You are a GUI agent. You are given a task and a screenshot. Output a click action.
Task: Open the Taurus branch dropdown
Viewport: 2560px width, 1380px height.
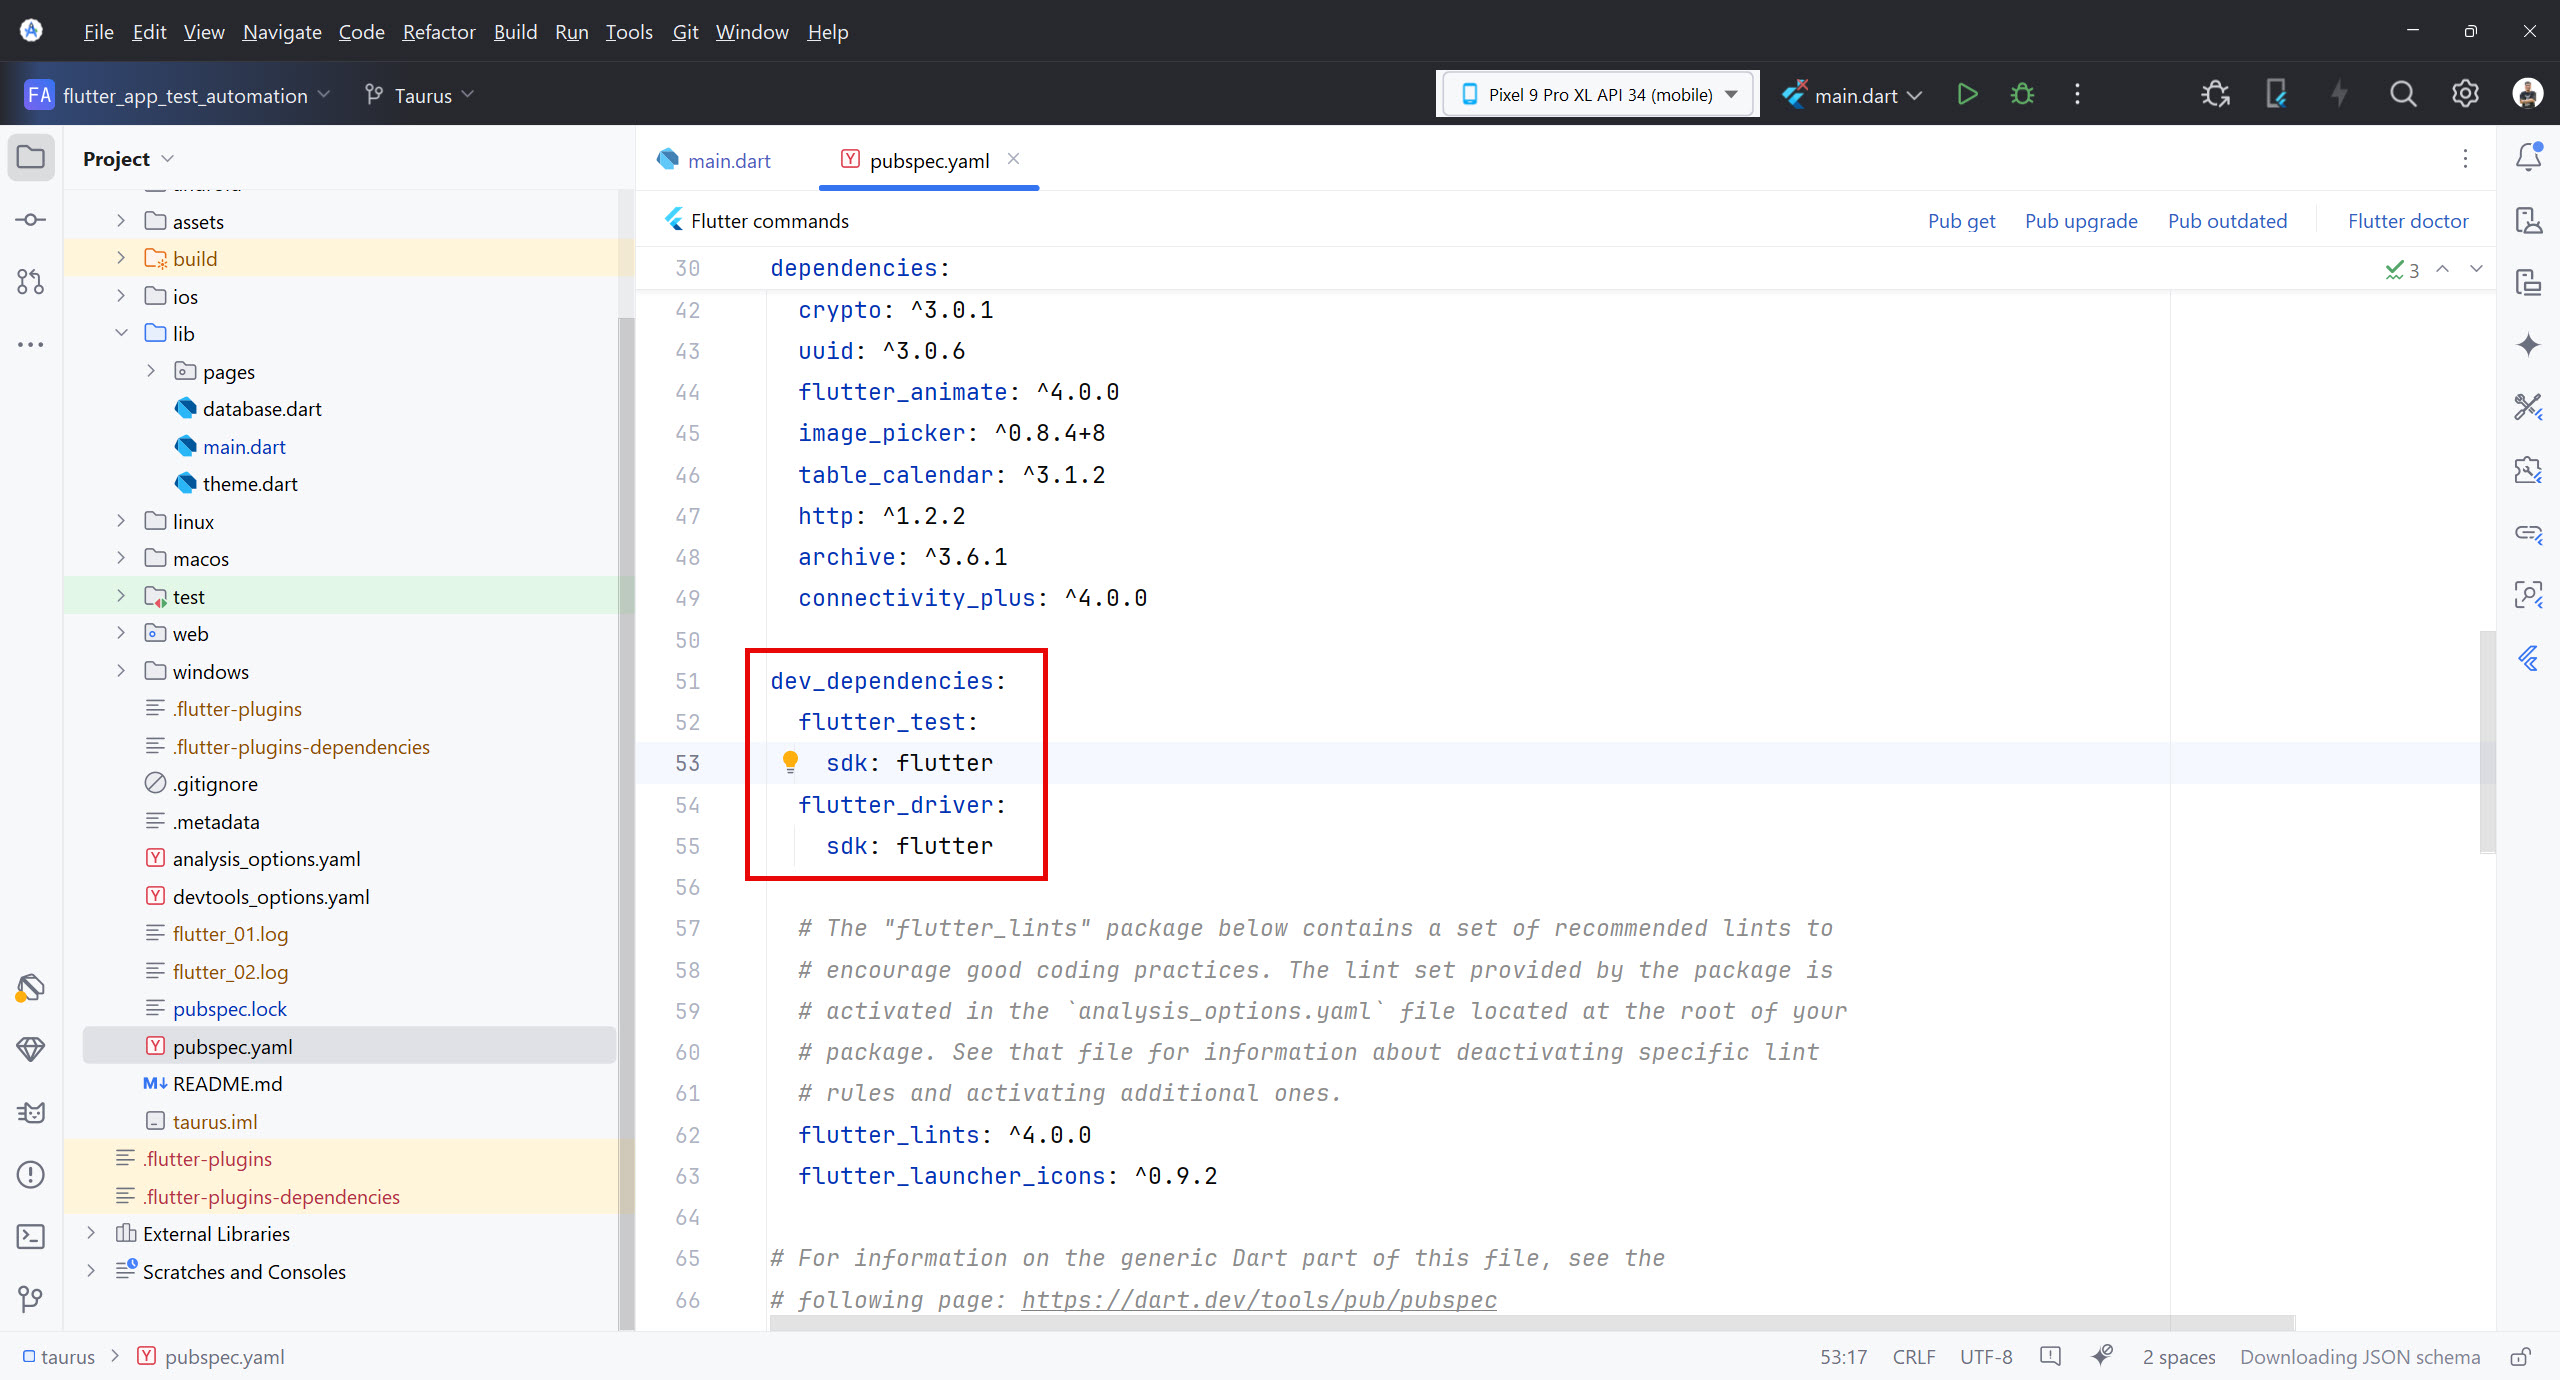coord(419,95)
